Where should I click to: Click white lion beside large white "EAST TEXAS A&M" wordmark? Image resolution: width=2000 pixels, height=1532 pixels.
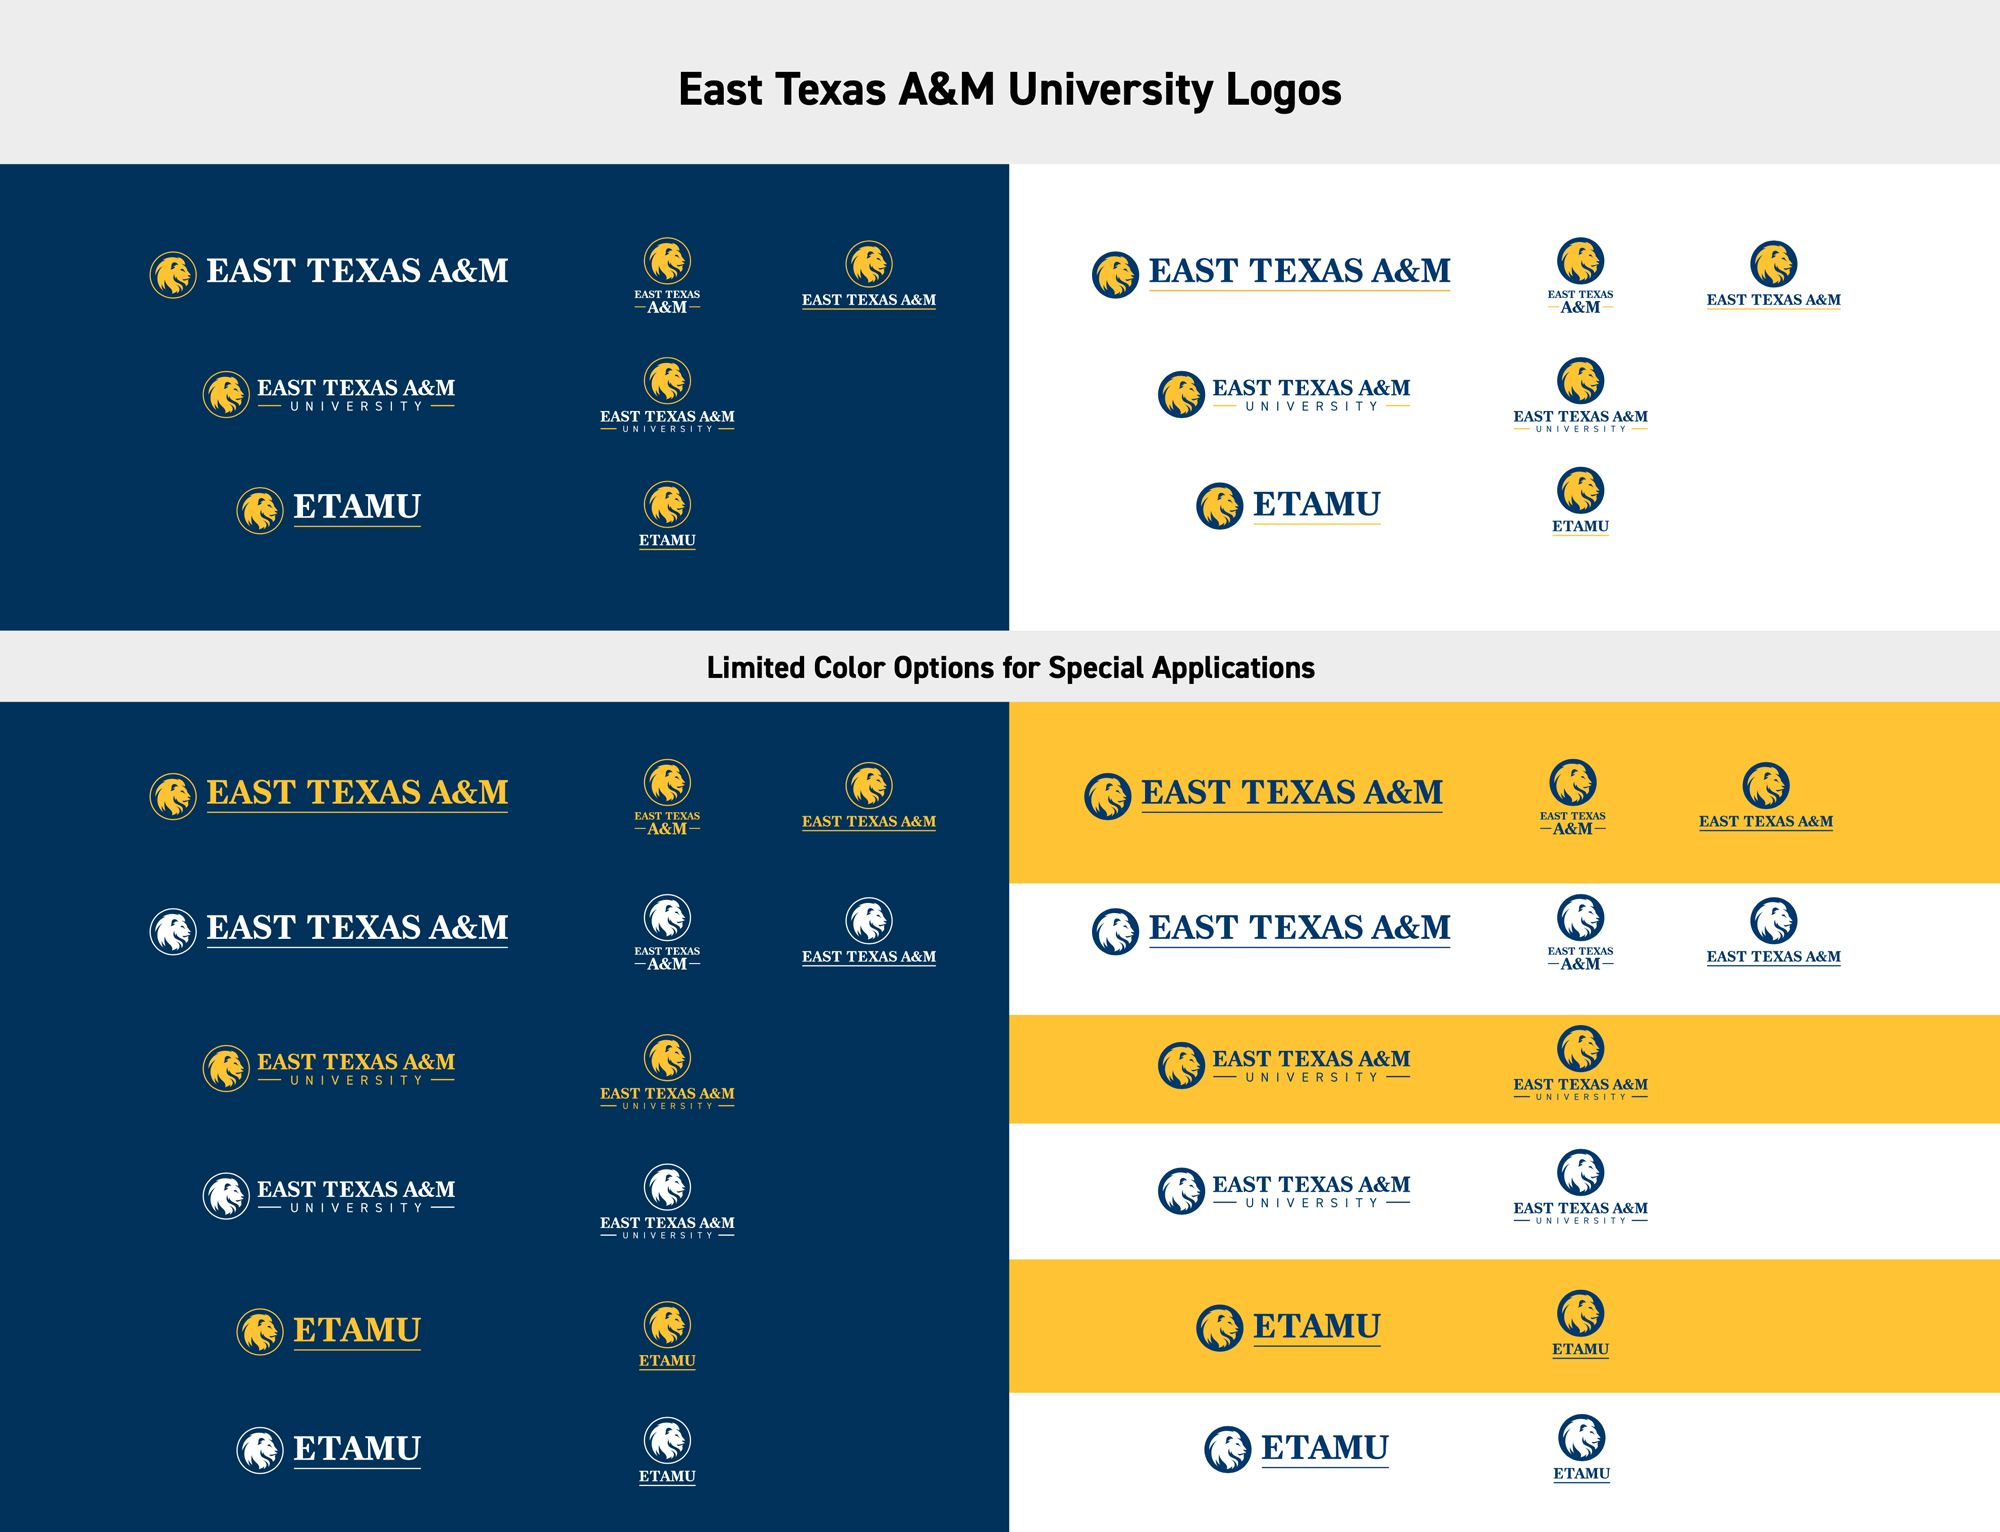pos(173,931)
